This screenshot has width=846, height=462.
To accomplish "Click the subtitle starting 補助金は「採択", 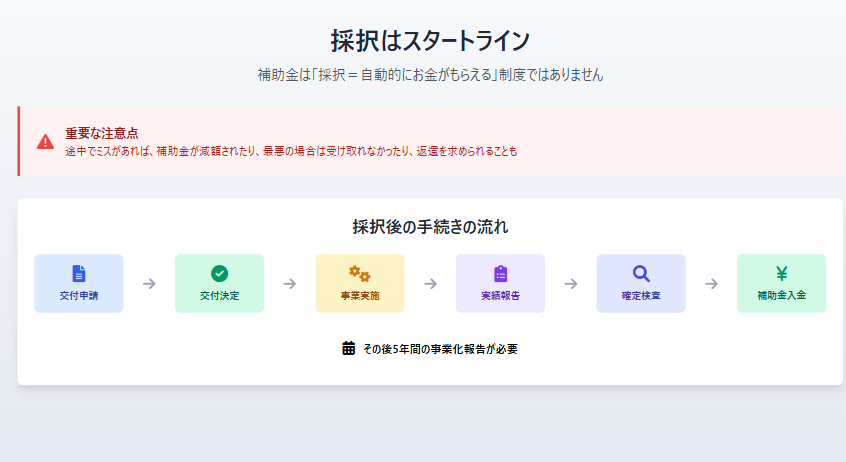I will pos(430,74).
